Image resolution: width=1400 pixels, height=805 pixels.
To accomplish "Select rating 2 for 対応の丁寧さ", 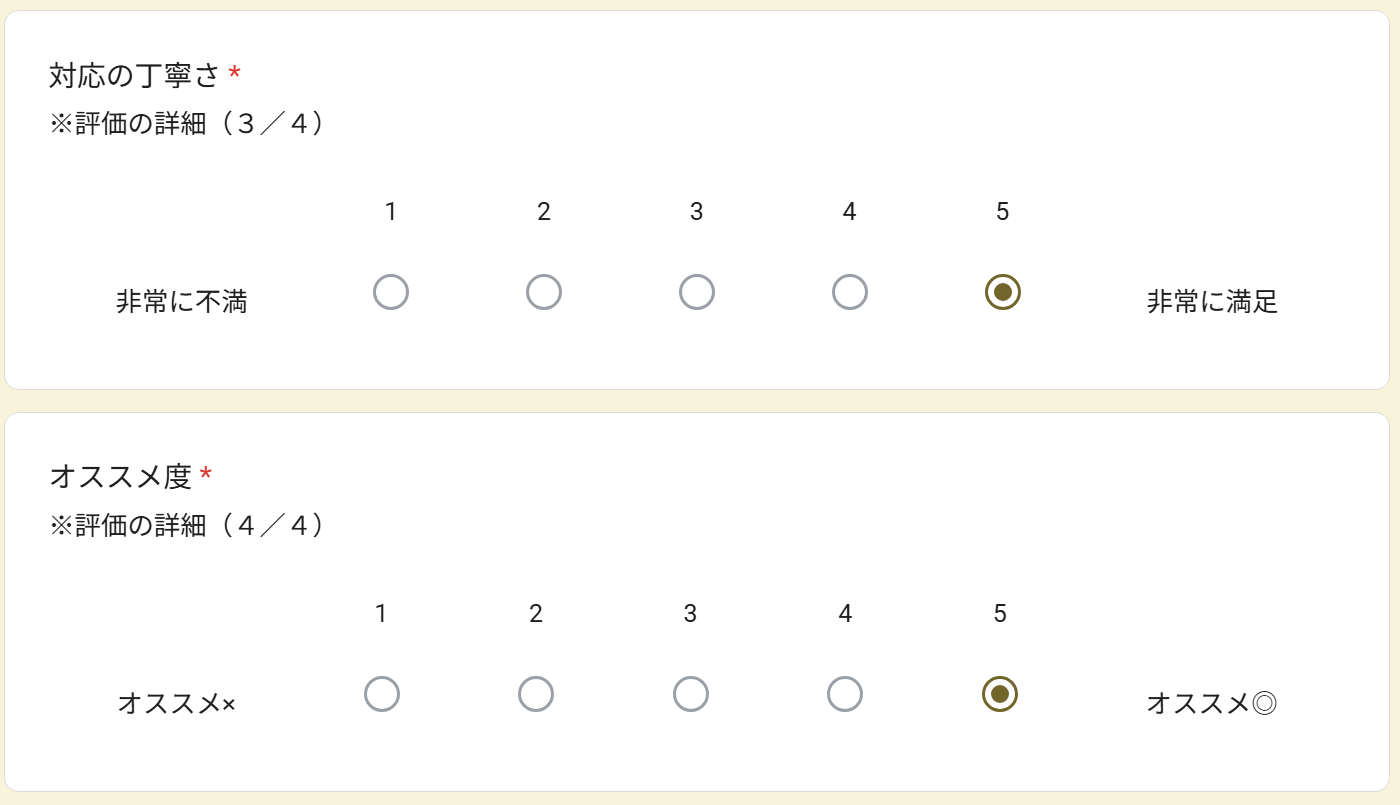I will point(544,293).
